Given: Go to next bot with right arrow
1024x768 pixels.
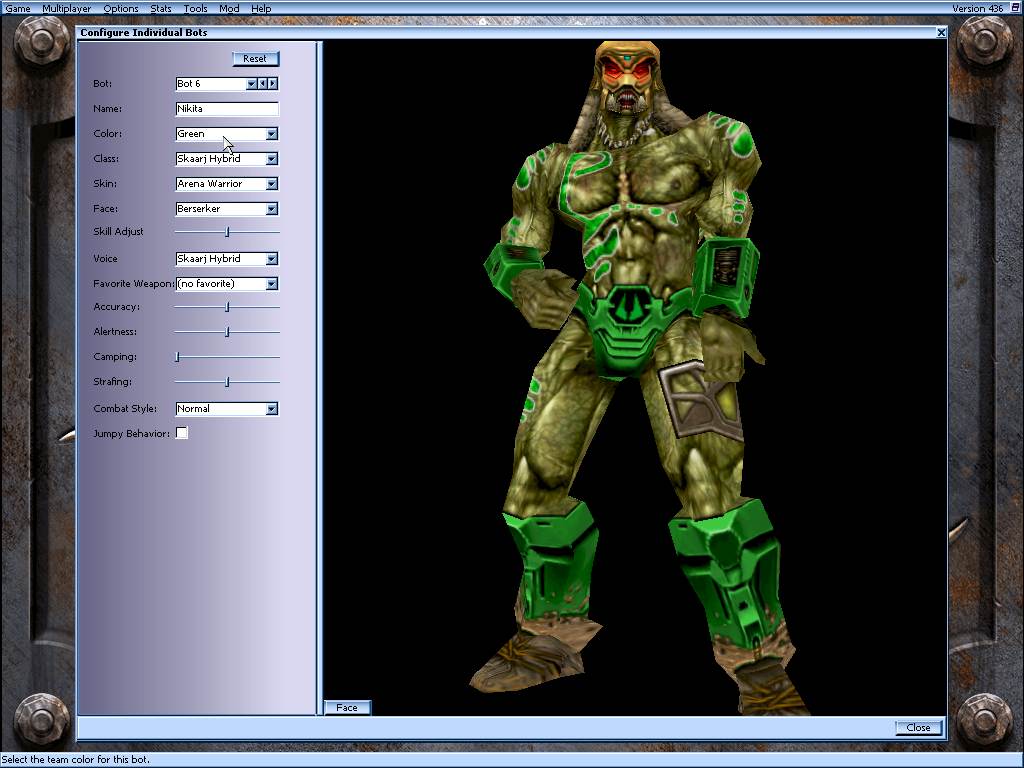Looking at the screenshot, I should click(x=273, y=84).
